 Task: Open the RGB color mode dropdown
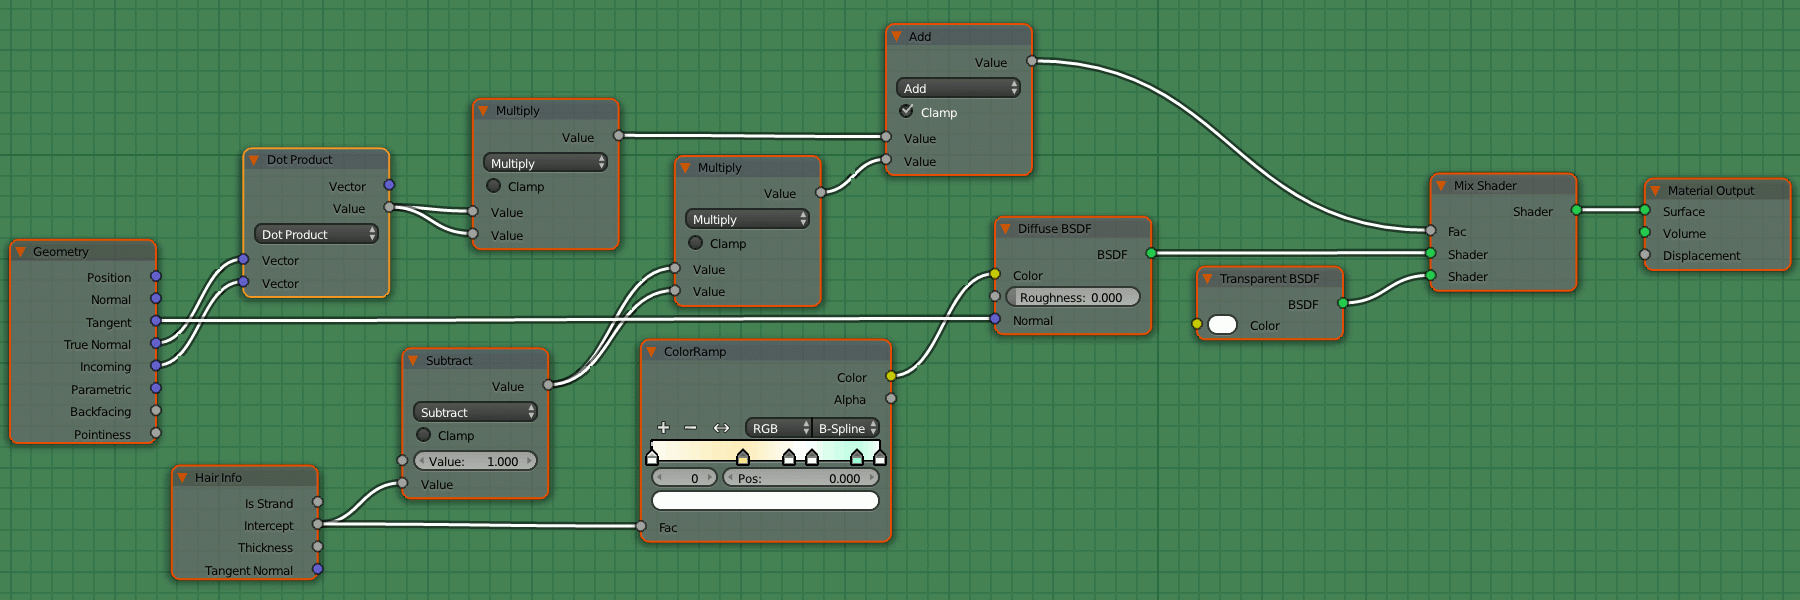[x=779, y=428]
